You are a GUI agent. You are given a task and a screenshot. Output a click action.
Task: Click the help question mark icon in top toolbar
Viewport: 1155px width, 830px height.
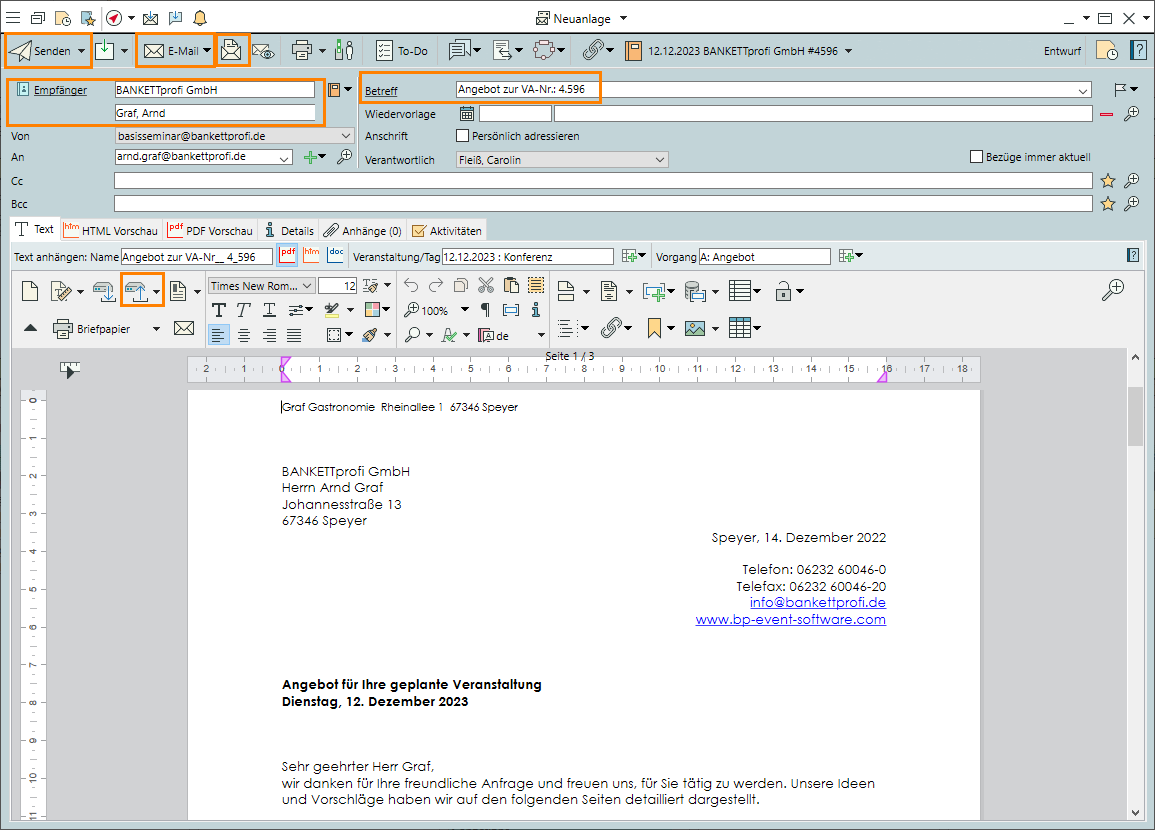(x=1138, y=50)
